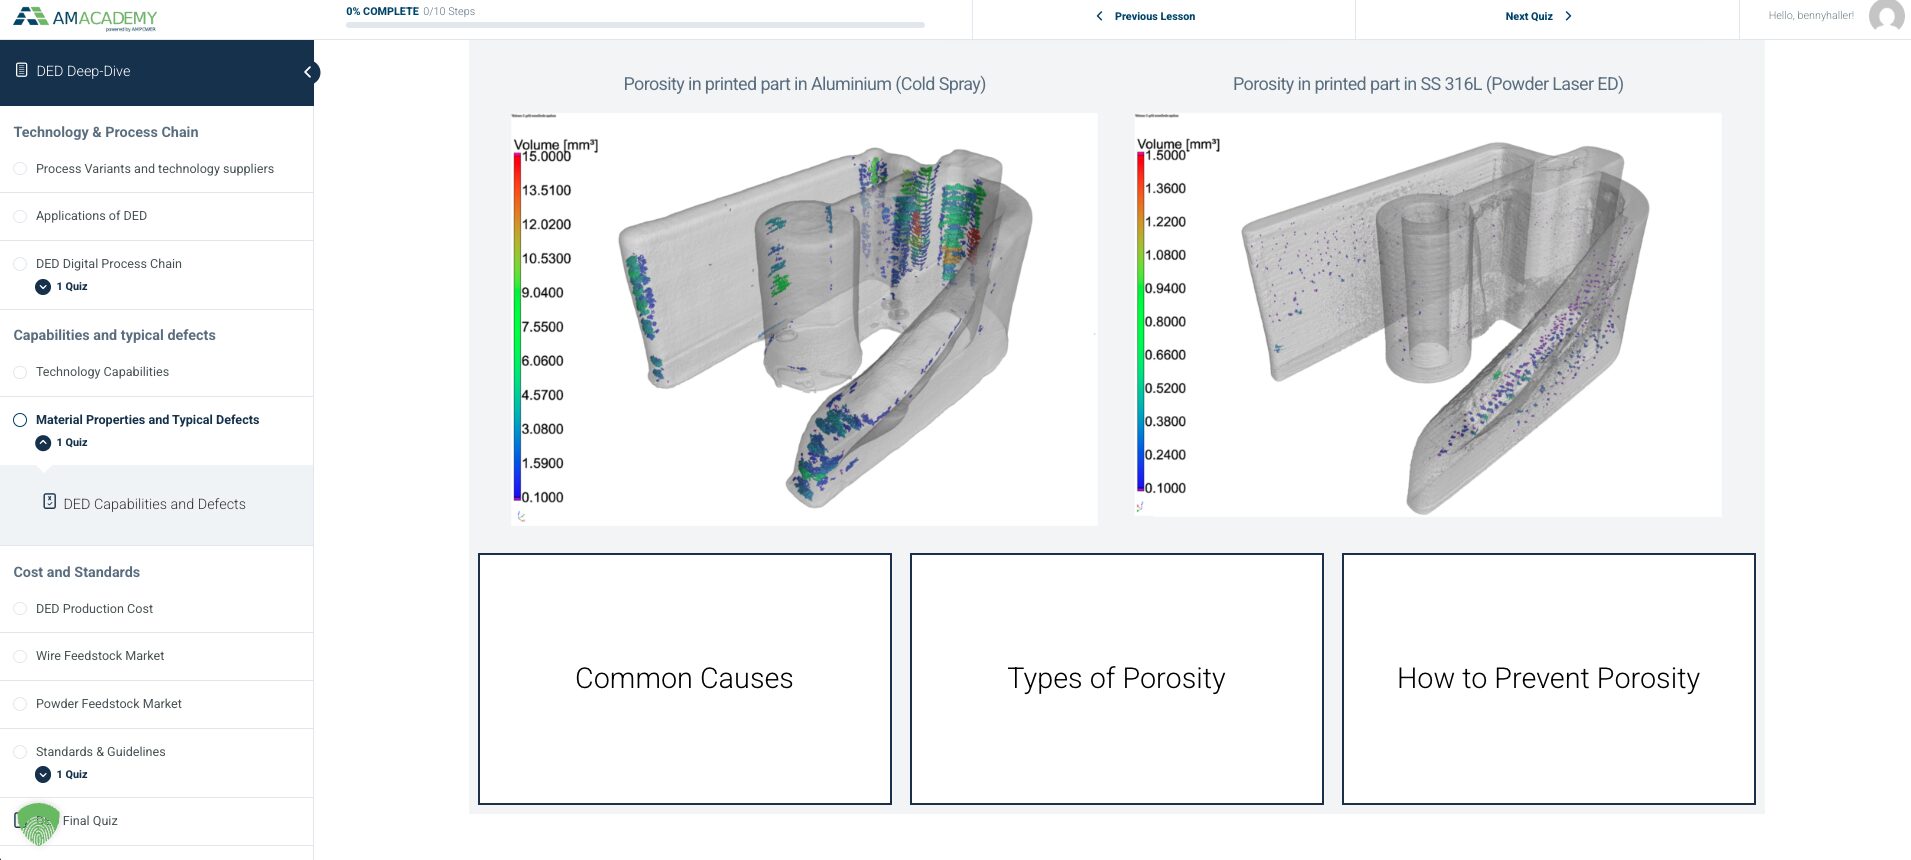Open Material Properties and Typical Defects lesson
The image size is (1911, 860).
[147, 420]
